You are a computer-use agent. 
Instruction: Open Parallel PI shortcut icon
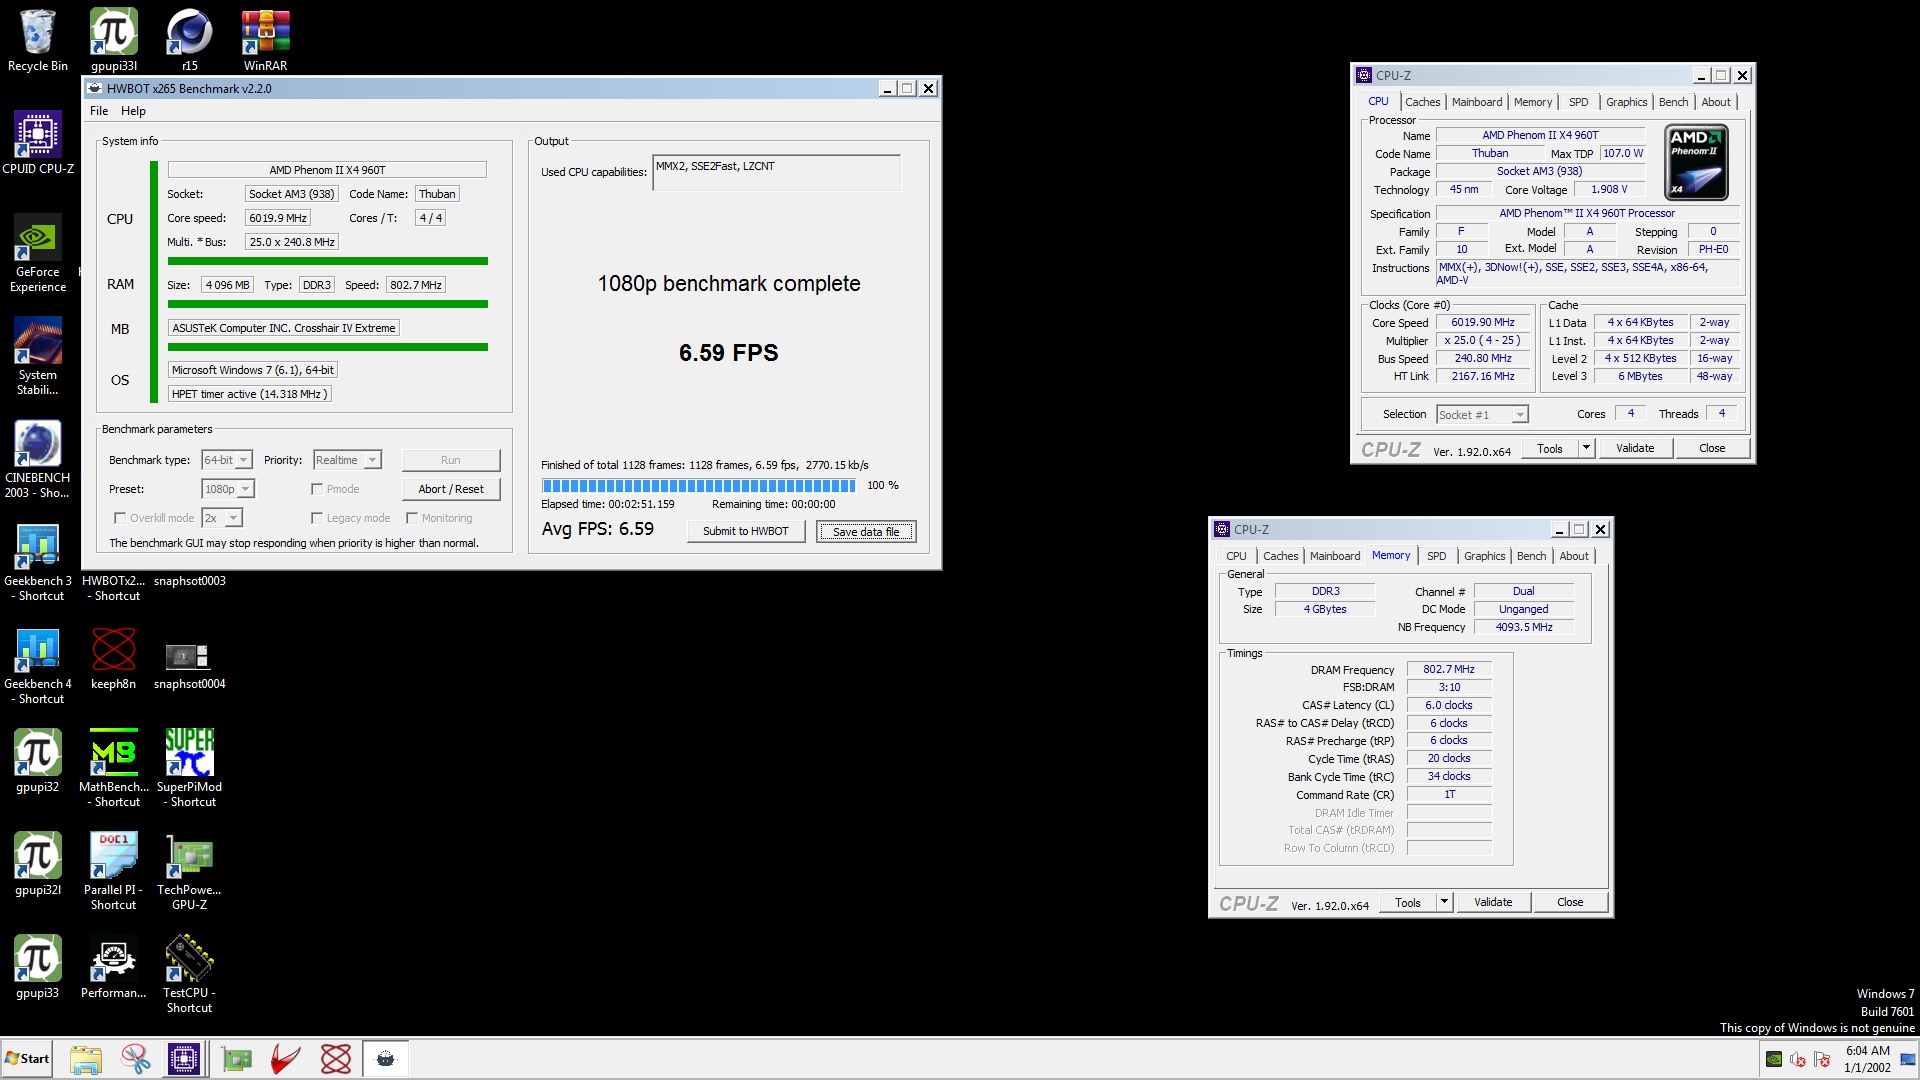(x=114, y=872)
